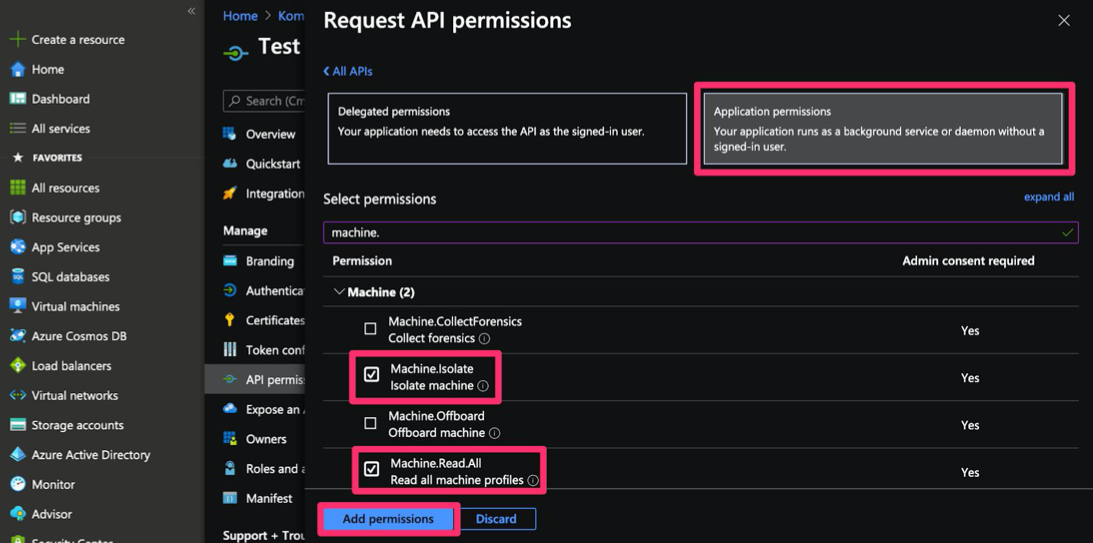Image resolution: width=1093 pixels, height=543 pixels.
Task: Click the Quickstart cloud icon
Action: (x=230, y=164)
